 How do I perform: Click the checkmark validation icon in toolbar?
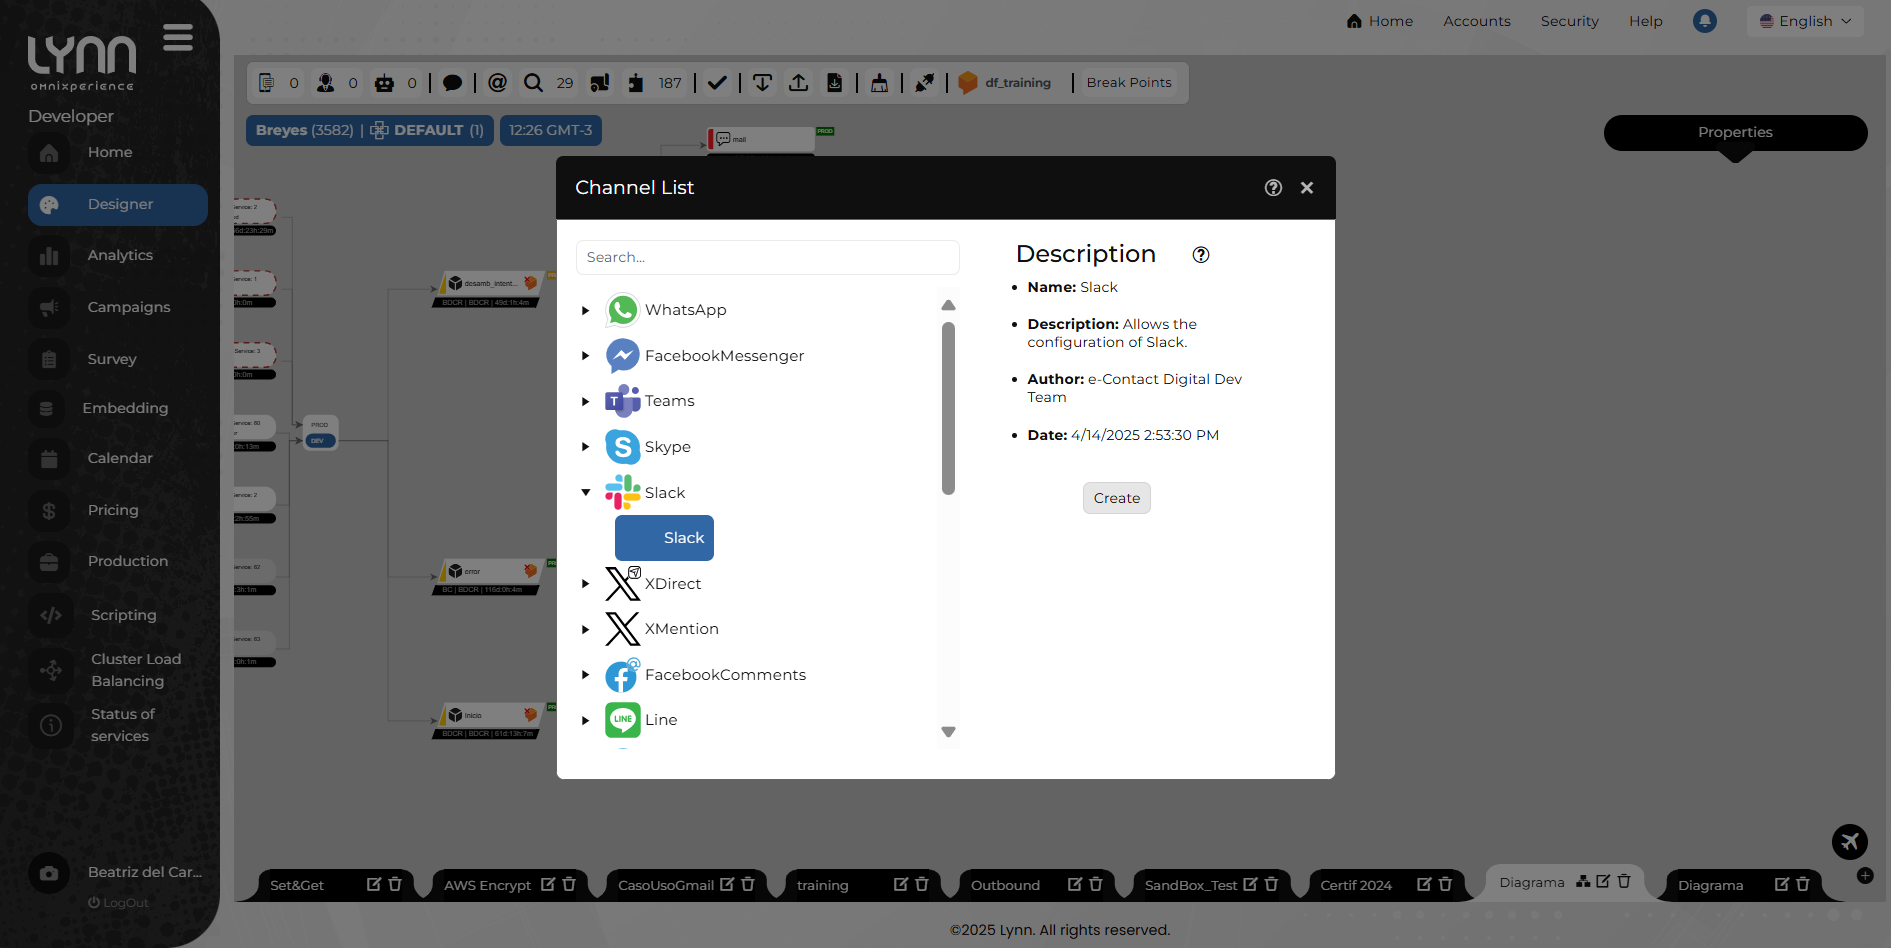pos(717,83)
